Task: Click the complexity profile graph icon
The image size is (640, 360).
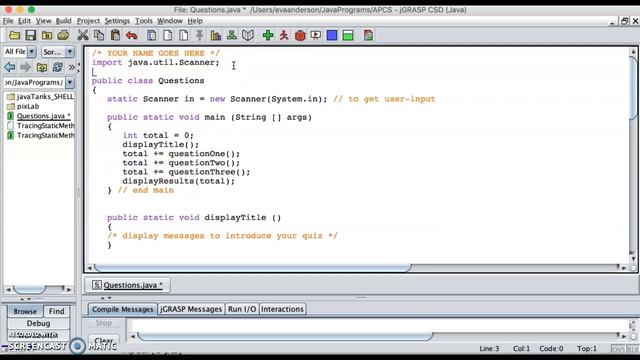Action: [216, 36]
